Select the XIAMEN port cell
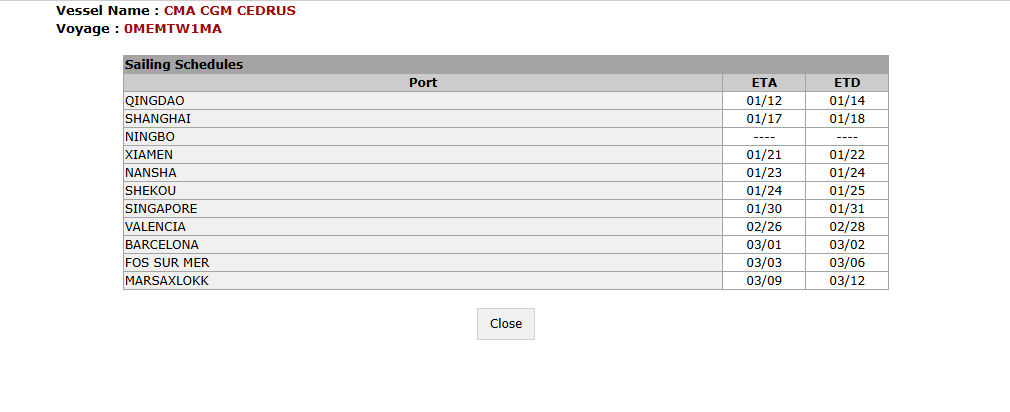Viewport: 1010px width, 412px height. coord(149,155)
